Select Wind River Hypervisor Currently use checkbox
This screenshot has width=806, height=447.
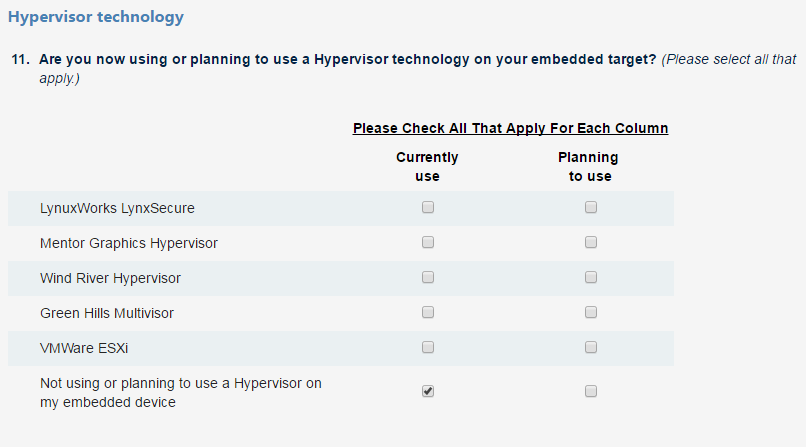(428, 277)
